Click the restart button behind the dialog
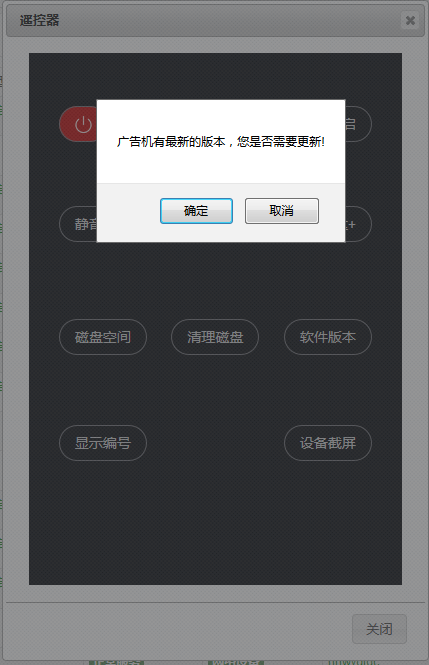Viewport: 429px width, 665px height. [358, 124]
